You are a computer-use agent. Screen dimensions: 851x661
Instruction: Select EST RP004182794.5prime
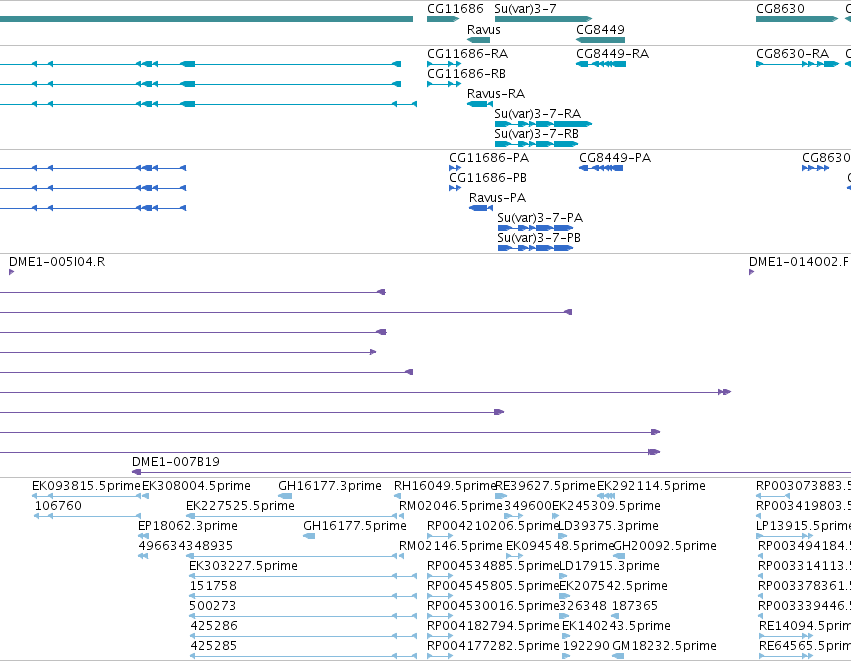[x=493, y=626]
